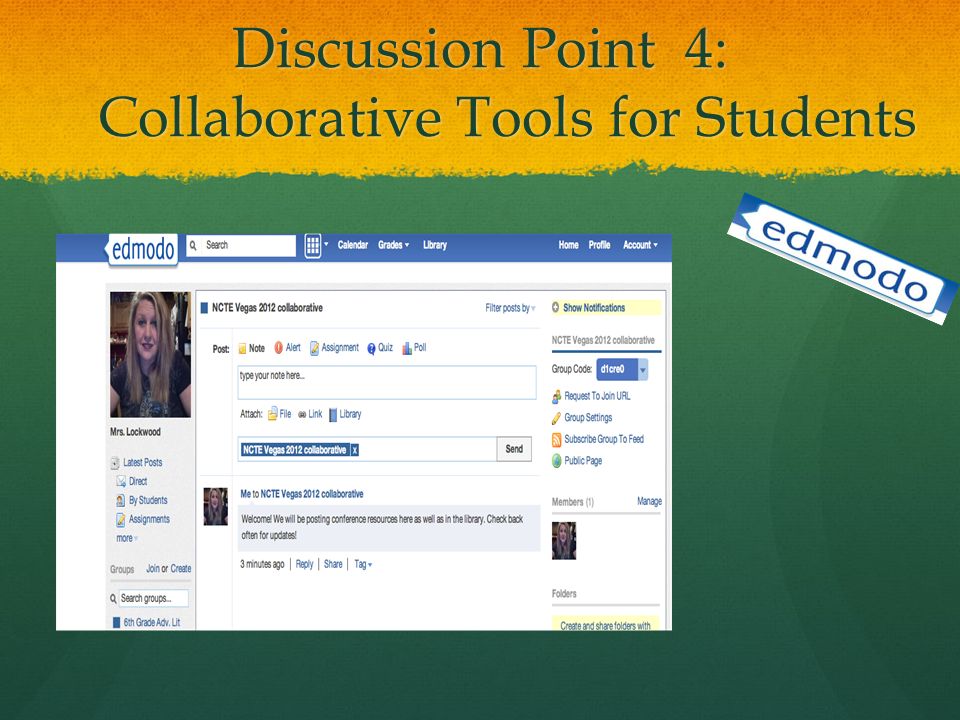Reply to the welcome post
Screen dimensions: 960x720
point(304,564)
